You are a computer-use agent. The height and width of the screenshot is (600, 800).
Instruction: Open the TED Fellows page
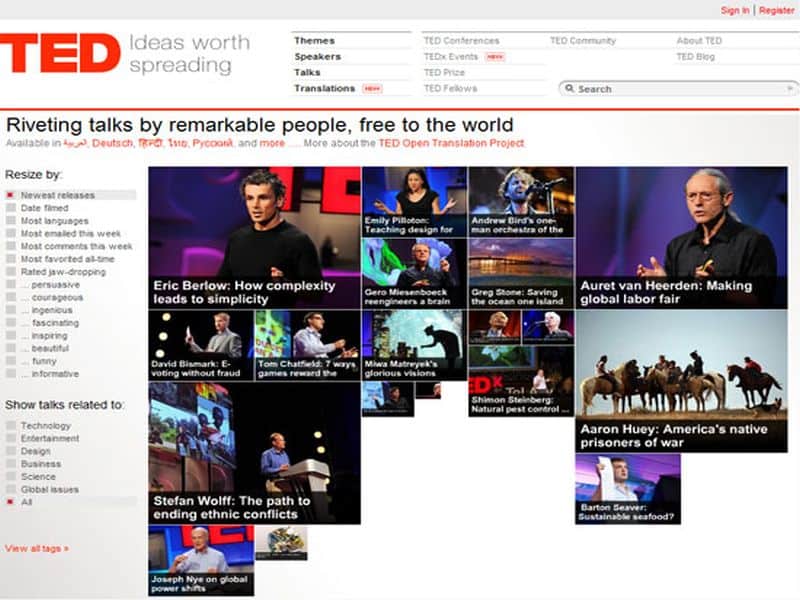click(x=450, y=88)
